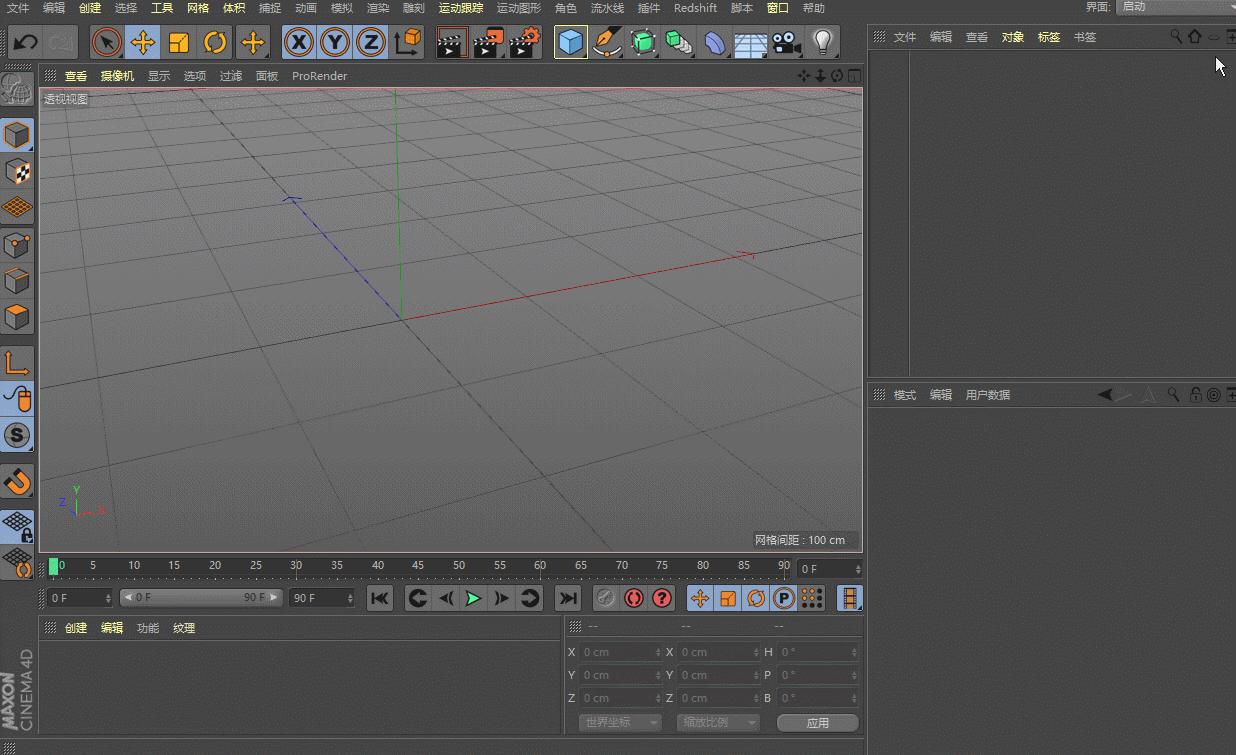Toggle the Z axis lock
The width and height of the screenshot is (1236, 755).
(371, 42)
